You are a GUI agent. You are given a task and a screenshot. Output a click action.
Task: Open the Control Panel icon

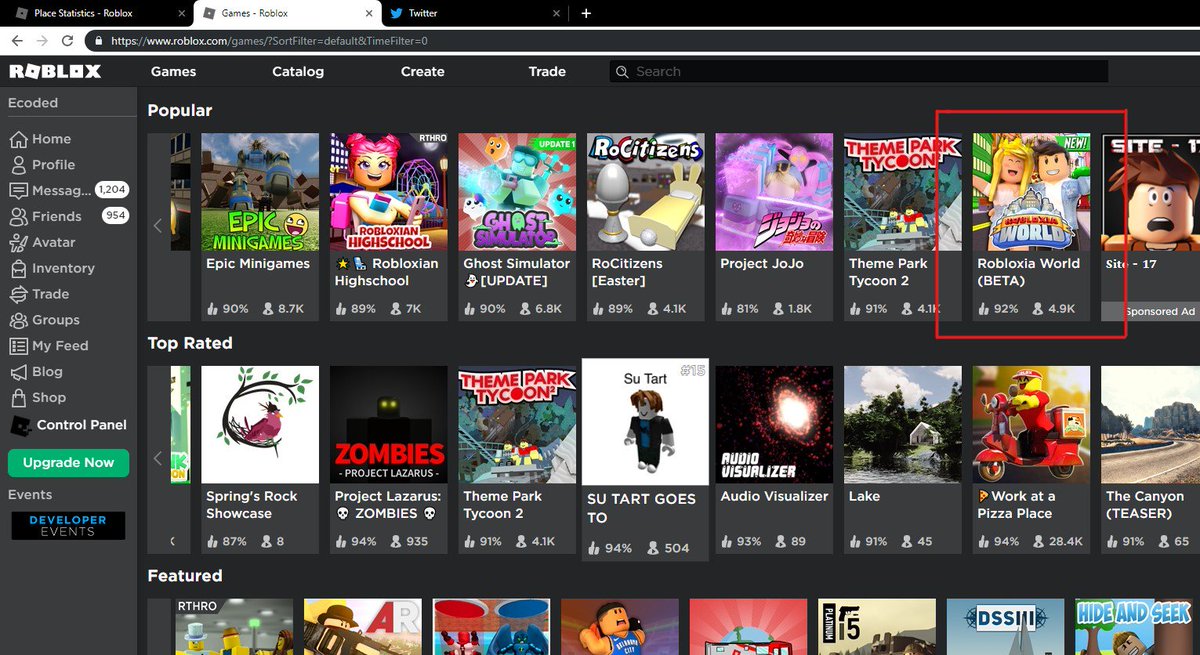(x=22, y=425)
